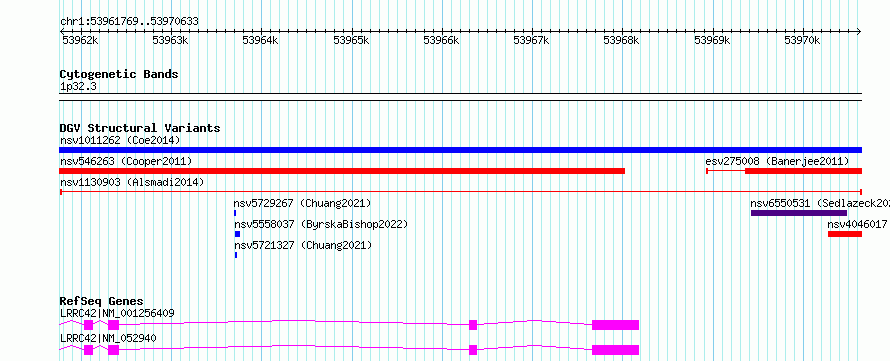Open the nsv1011262 (Coe2014) label
This screenshot has height=361, width=890.
pyautogui.click(x=120, y=140)
